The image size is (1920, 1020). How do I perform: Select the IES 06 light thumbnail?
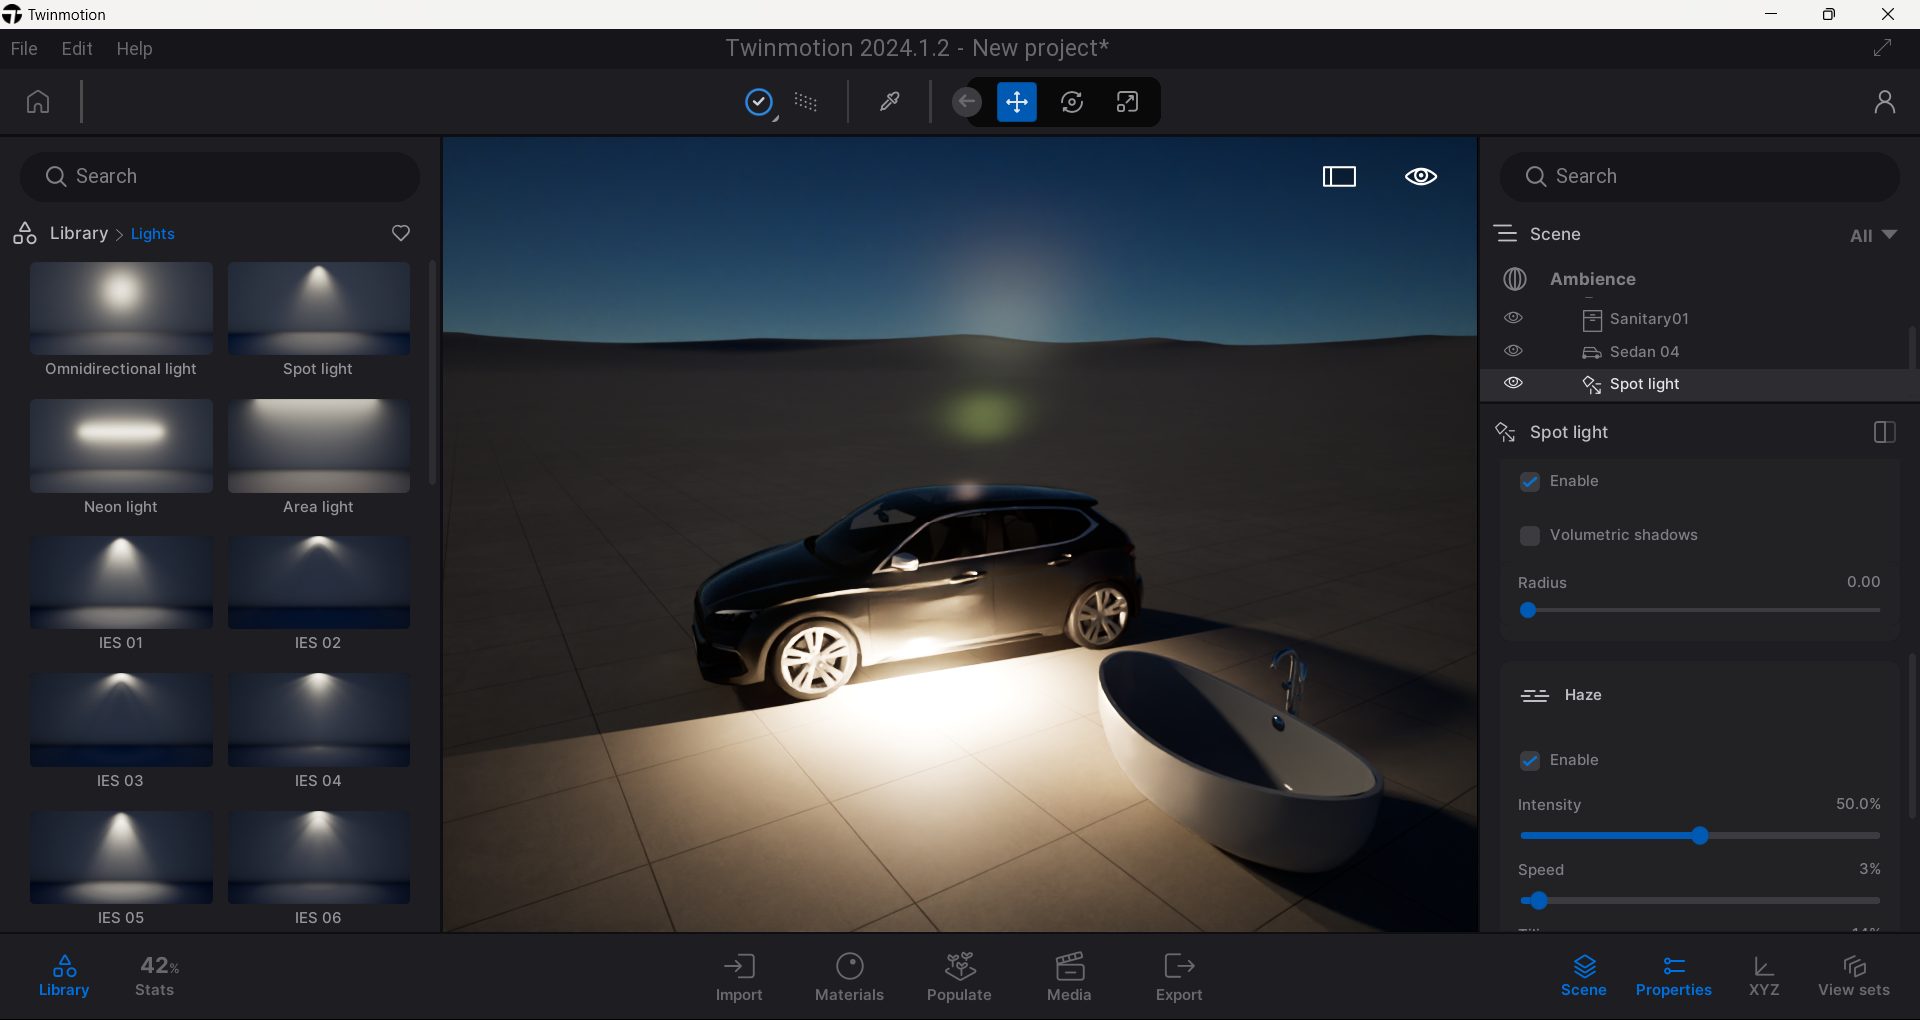click(x=319, y=857)
